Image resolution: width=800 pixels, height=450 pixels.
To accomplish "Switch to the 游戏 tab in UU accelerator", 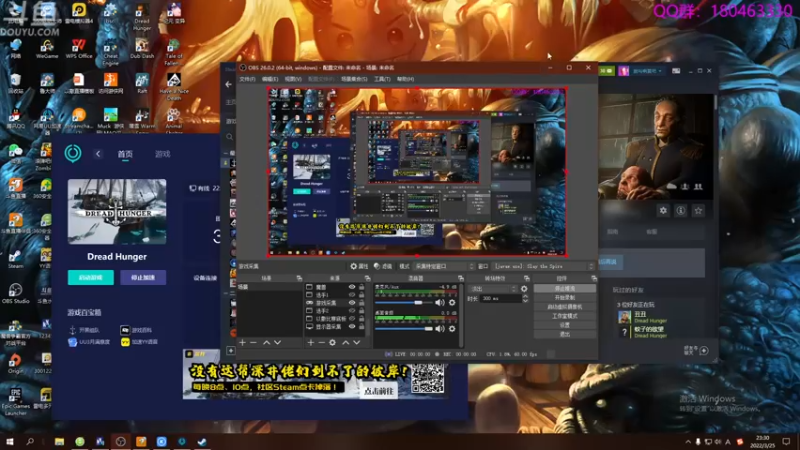I will [162, 154].
